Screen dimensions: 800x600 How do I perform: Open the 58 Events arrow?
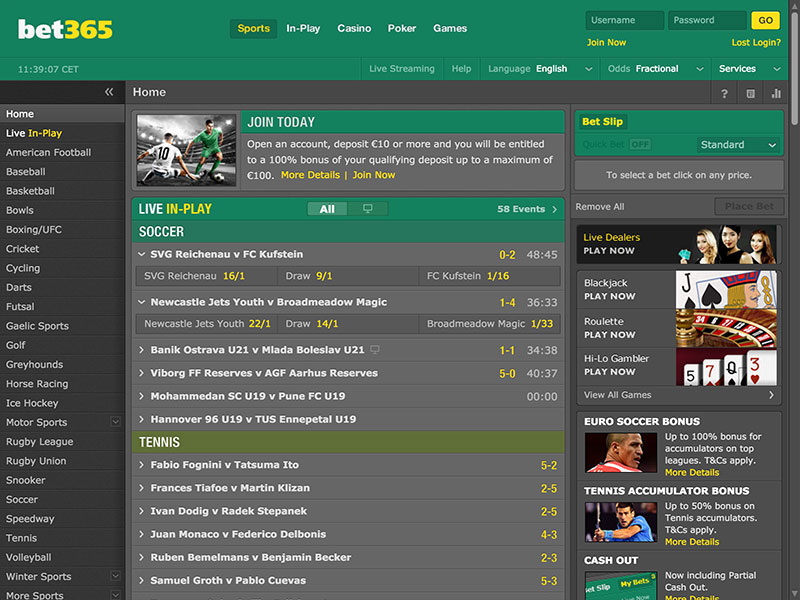tap(555, 209)
